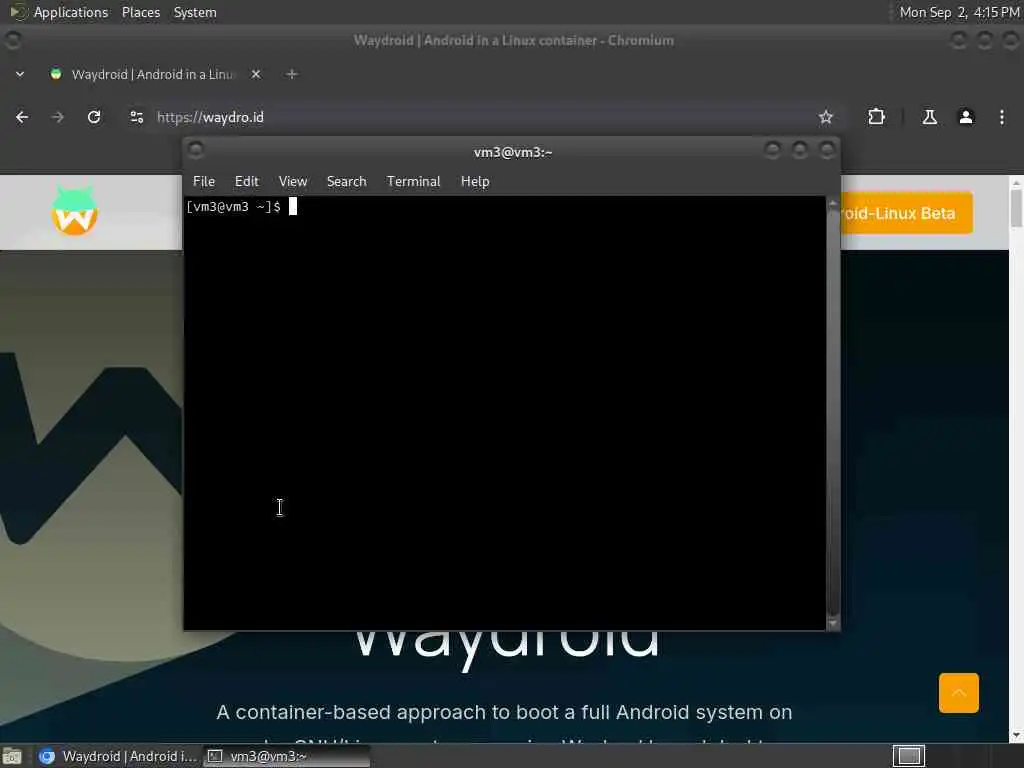Image resolution: width=1024 pixels, height=768 pixels.
Task: Open the terminal Search menu
Action: [346, 182]
